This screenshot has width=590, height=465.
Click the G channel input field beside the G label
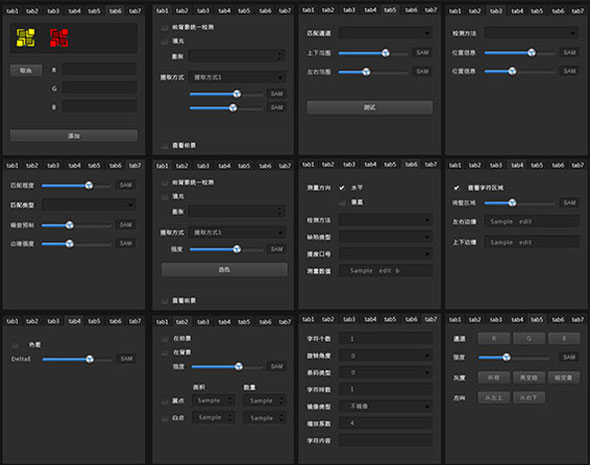click(x=100, y=88)
